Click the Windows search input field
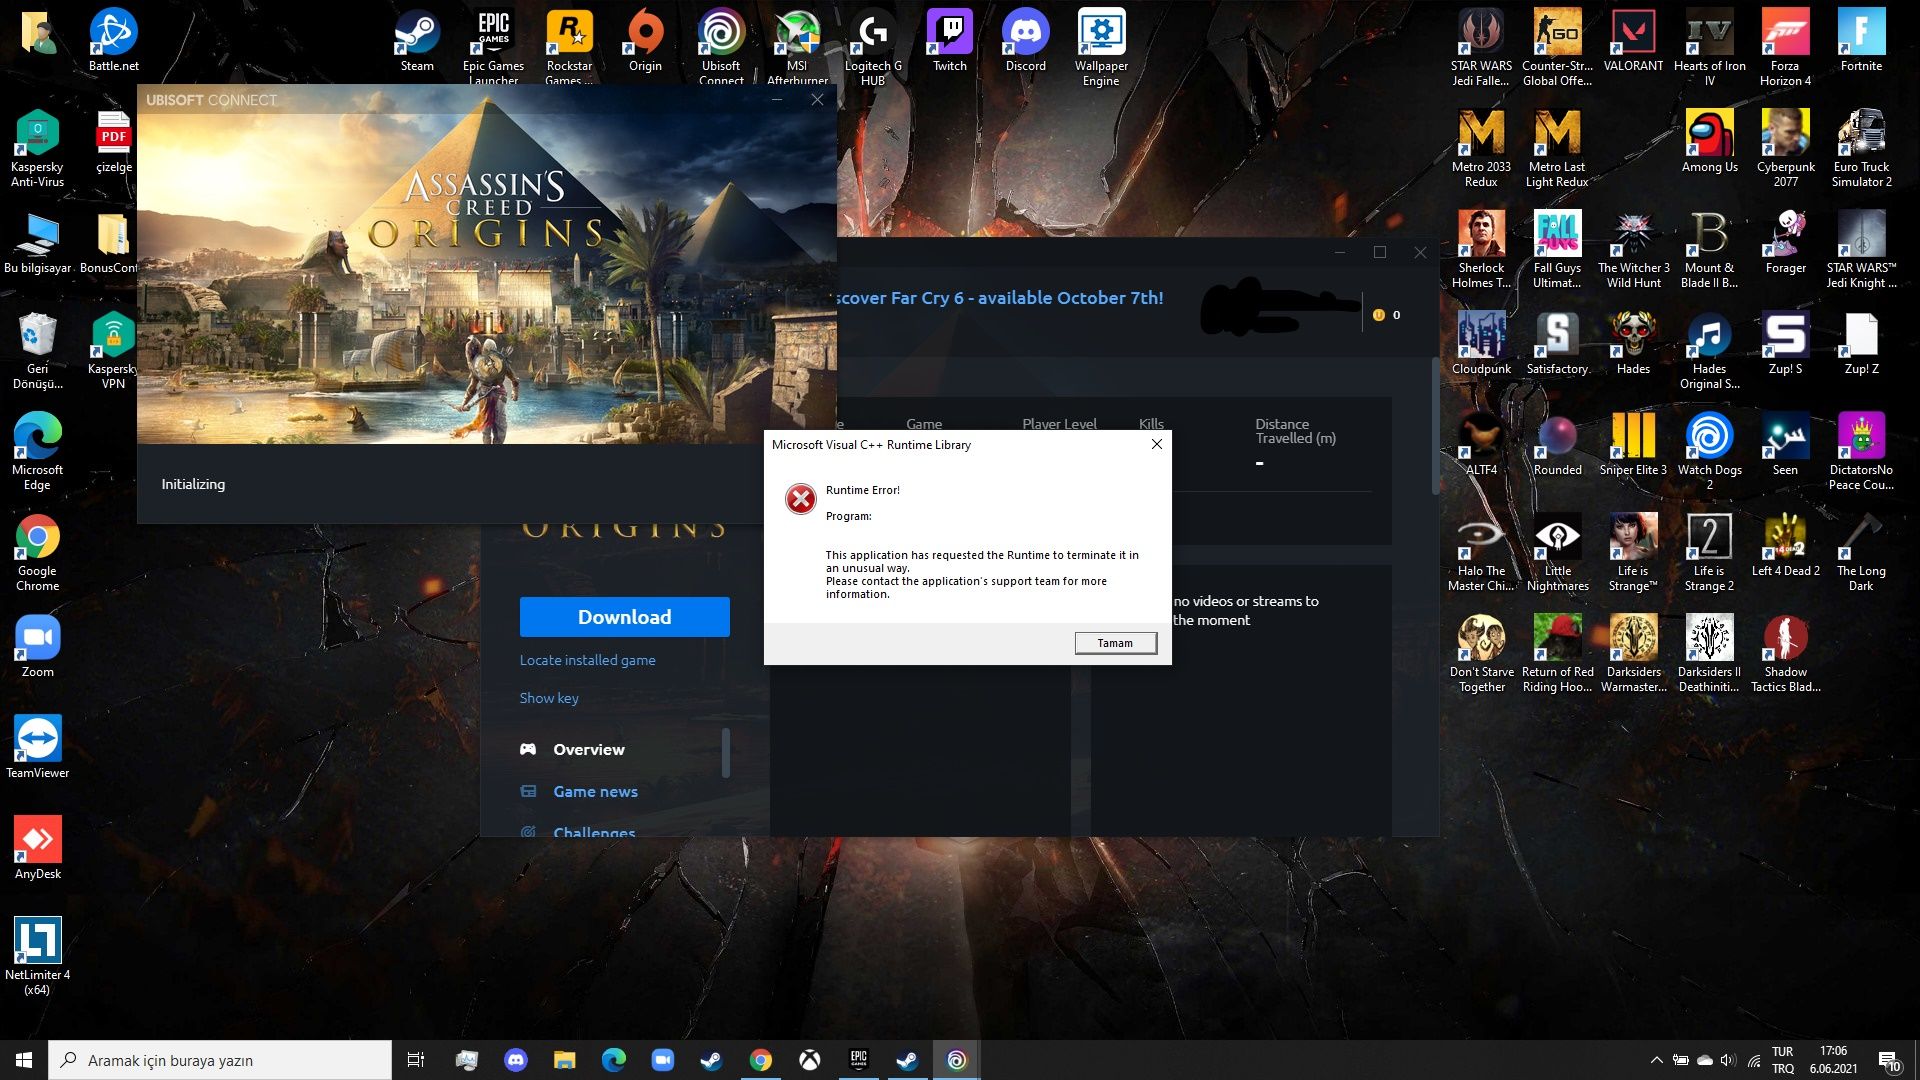The height and width of the screenshot is (1080, 1920). [220, 1060]
